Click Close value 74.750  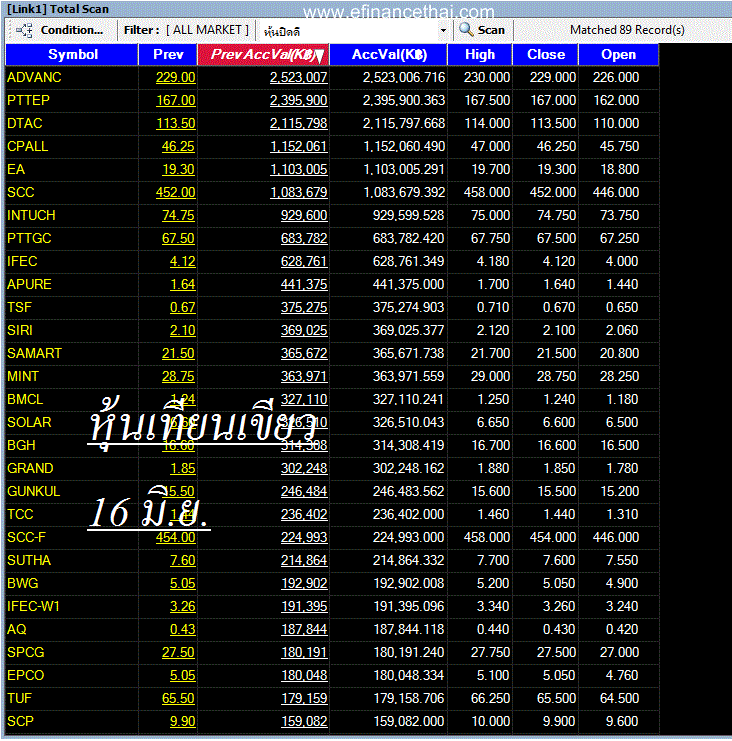(556, 215)
